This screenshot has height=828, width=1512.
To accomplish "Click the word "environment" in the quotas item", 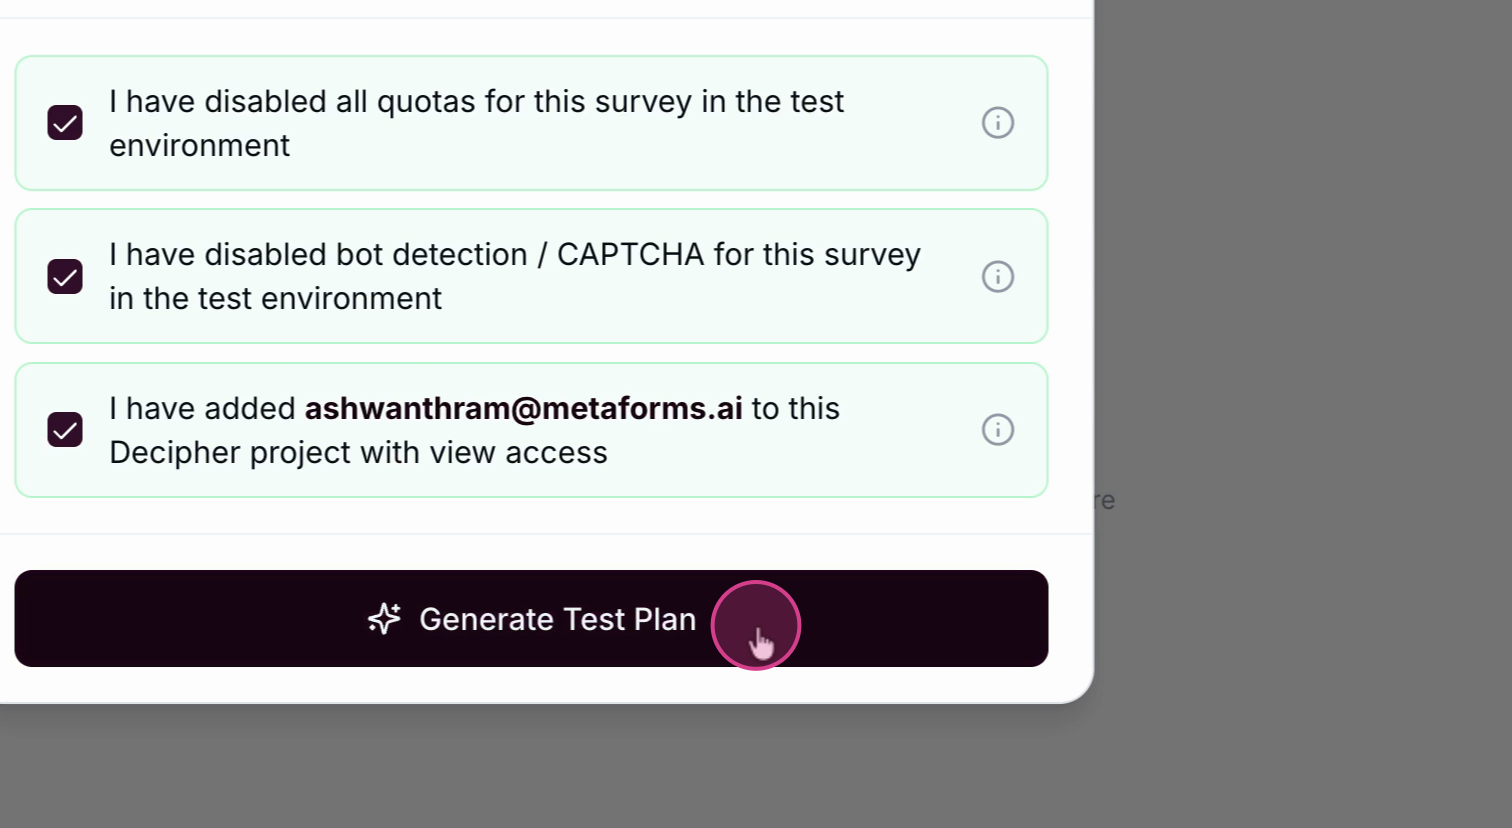I will [x=199, y=146].
